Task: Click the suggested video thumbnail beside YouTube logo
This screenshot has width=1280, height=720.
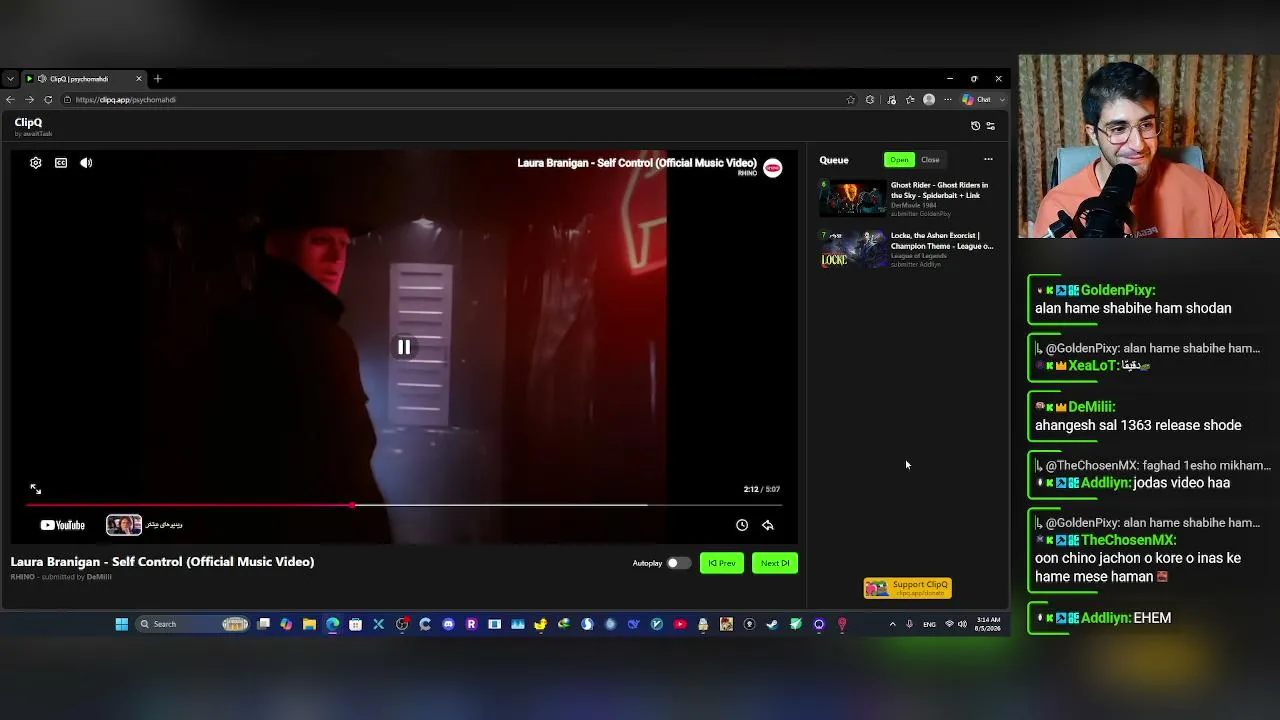Action: [124, 525]
